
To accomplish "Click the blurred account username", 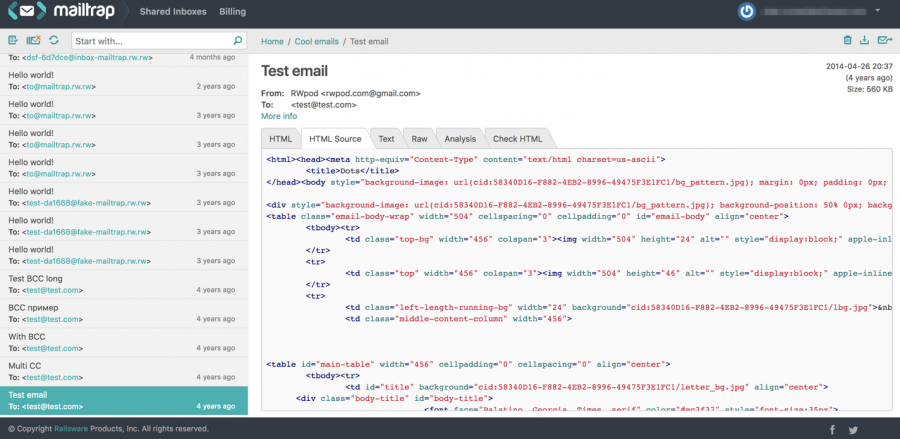I will pyautogui.click(x=813, y=11).
